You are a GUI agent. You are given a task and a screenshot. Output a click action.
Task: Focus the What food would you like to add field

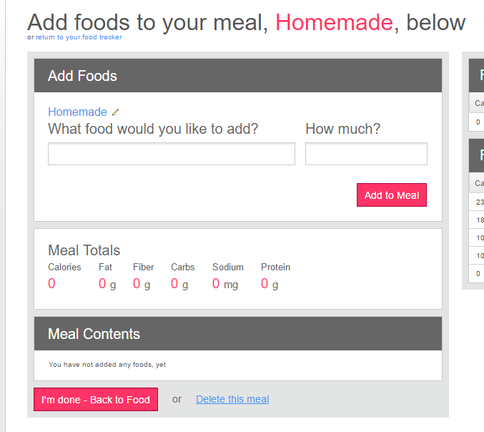pos(171,154)
